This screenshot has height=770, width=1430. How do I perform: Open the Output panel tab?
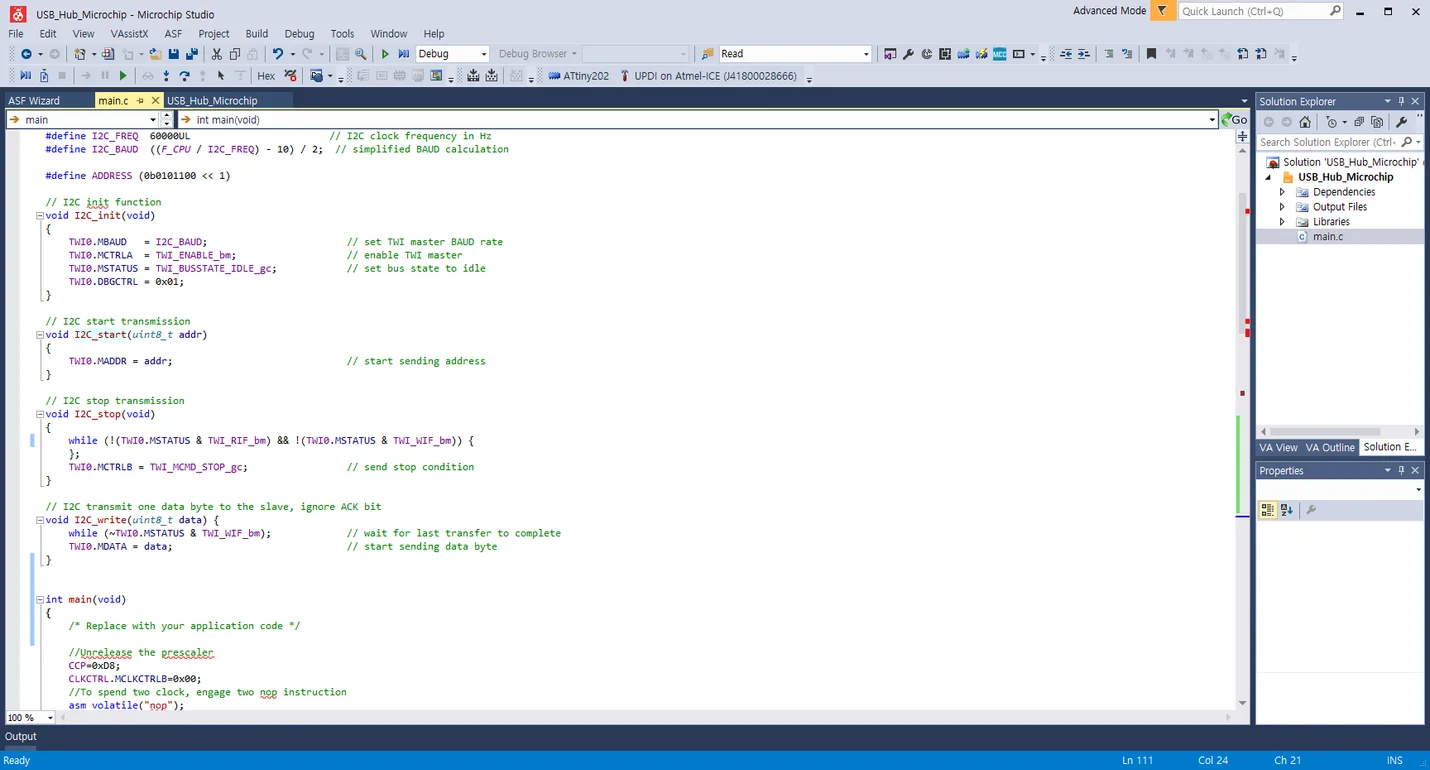pyautogui.click(x=20, y=736)
